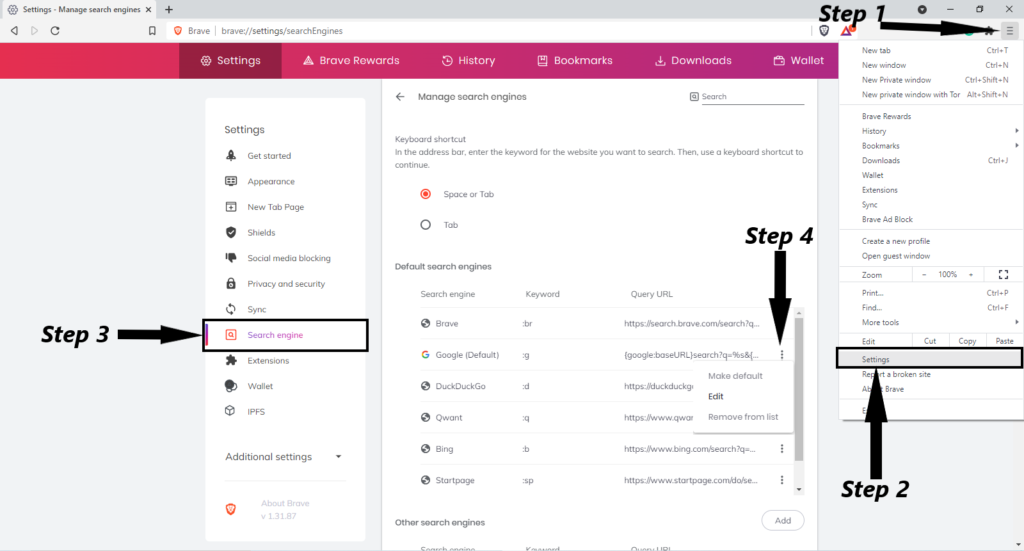
Task: Switch to Wallet top tab
Action: [x=799, y=61]
